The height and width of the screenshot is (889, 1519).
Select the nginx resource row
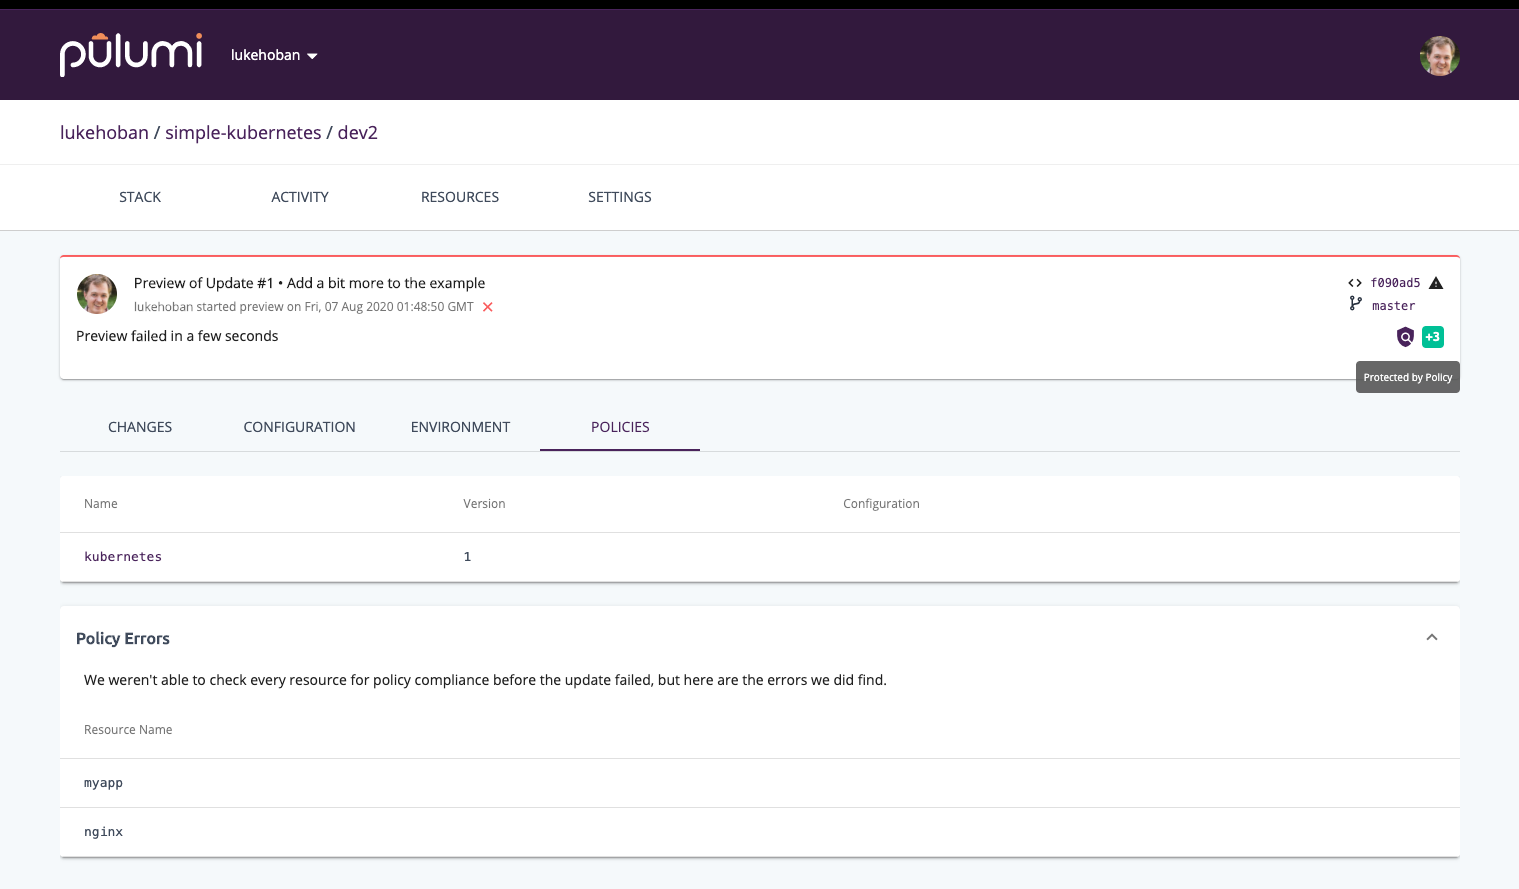coord(760,832)
